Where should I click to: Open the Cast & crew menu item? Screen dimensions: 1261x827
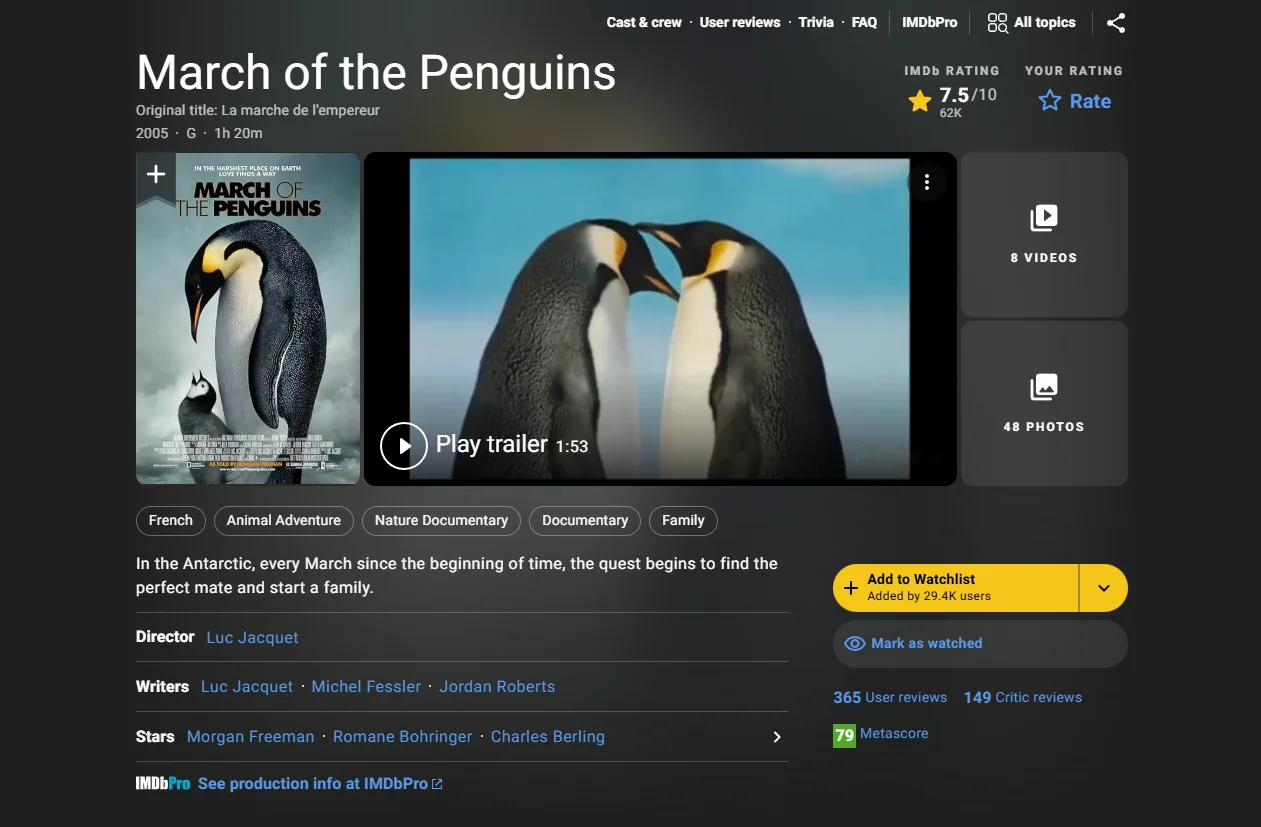pos(644,22)
